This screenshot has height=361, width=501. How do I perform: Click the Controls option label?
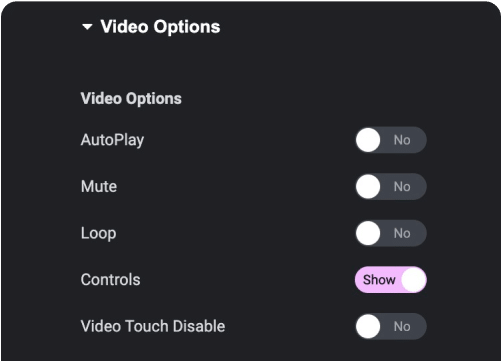[x=111, y=280]
